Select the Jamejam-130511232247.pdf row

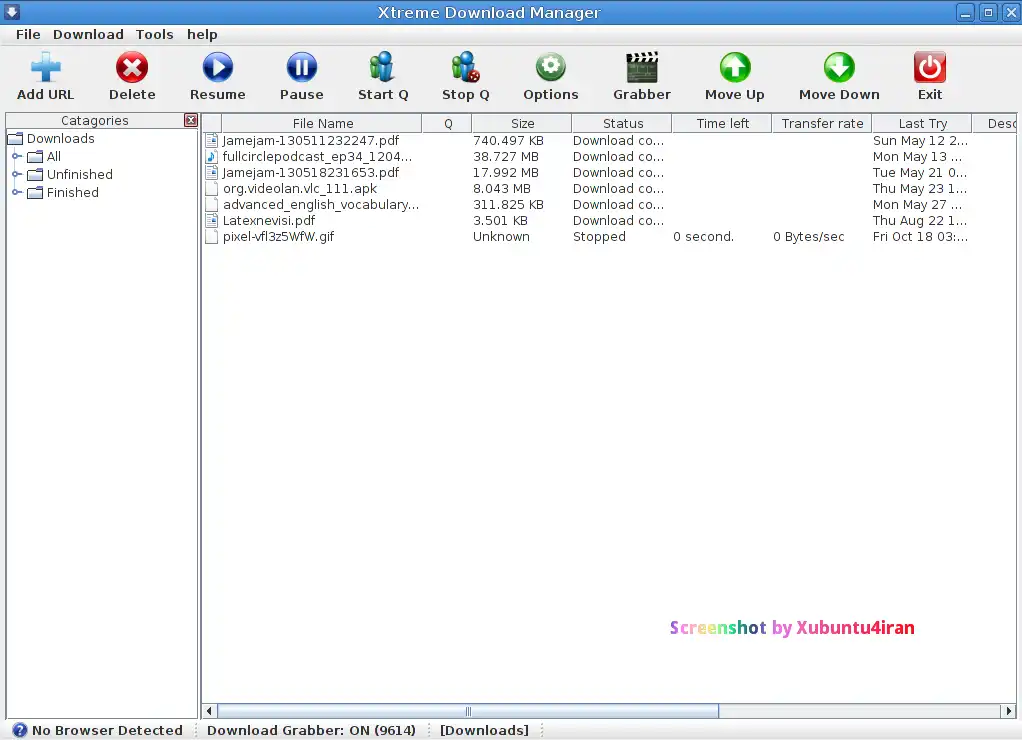pos(609,140)
